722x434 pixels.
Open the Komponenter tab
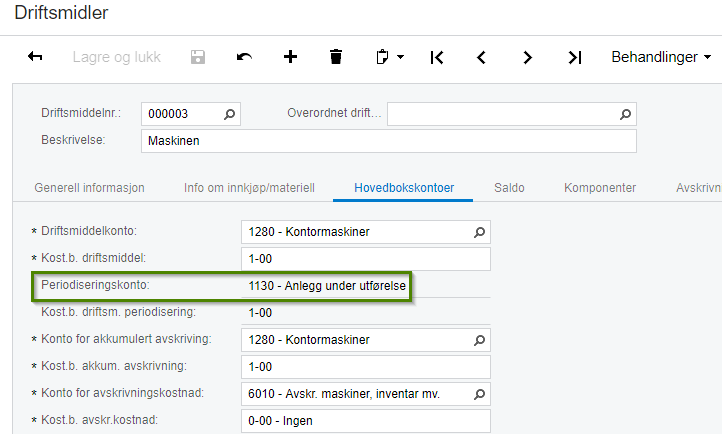[600, 188]
